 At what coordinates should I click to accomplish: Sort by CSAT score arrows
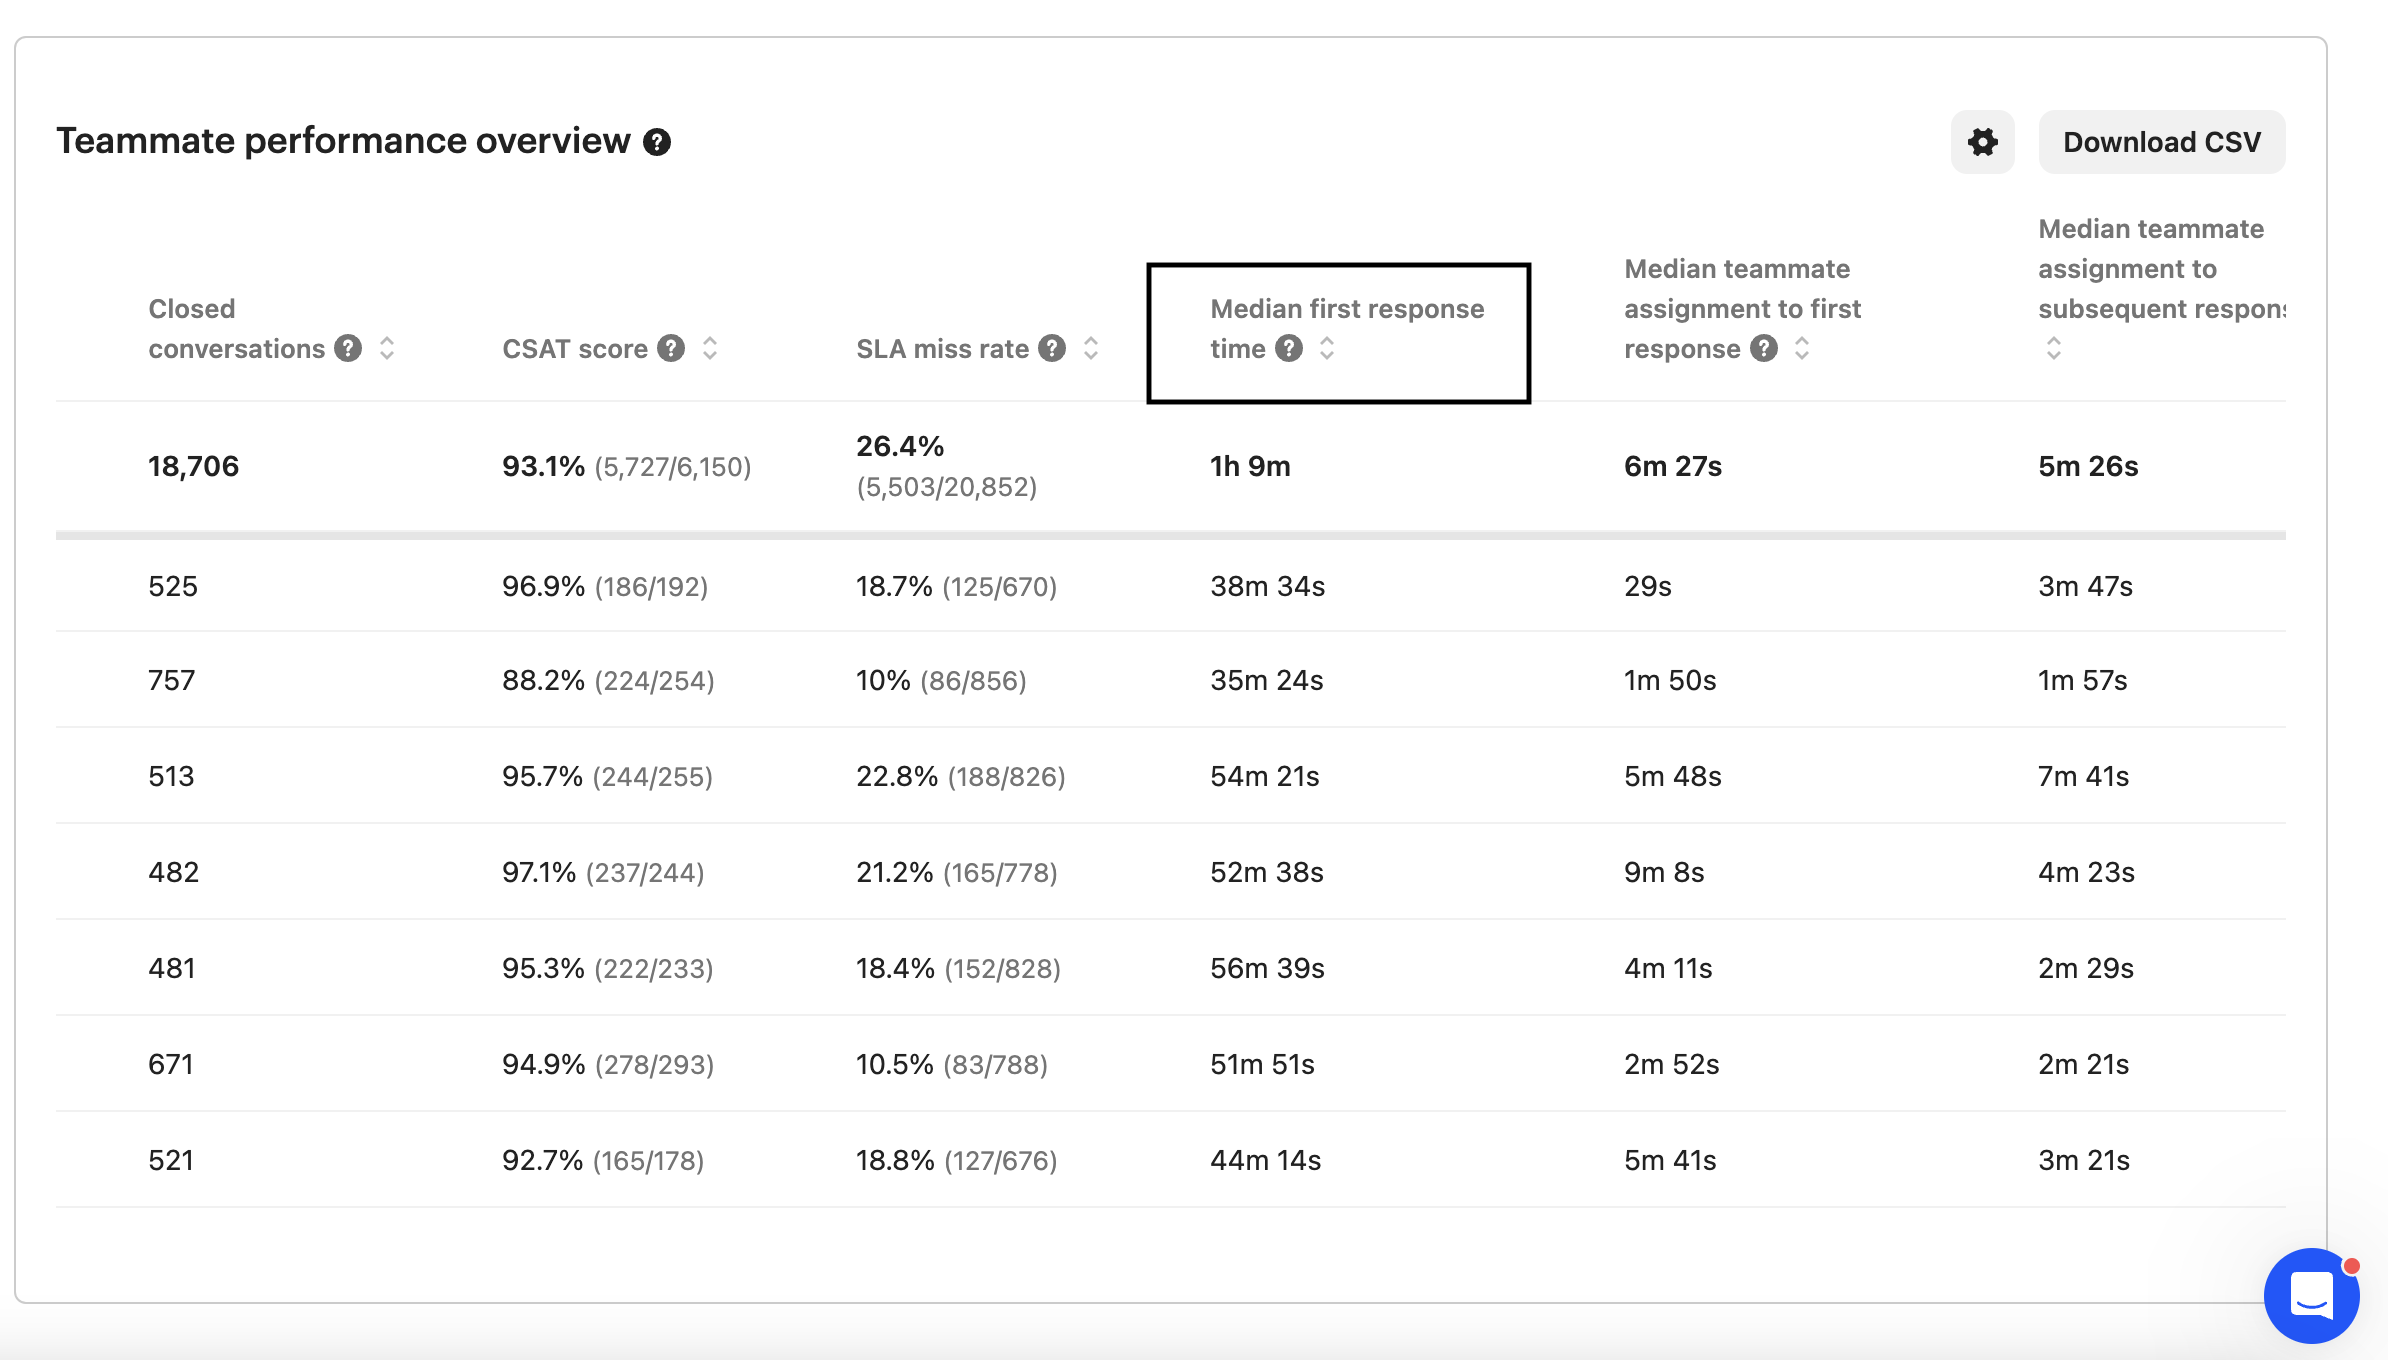710,348
